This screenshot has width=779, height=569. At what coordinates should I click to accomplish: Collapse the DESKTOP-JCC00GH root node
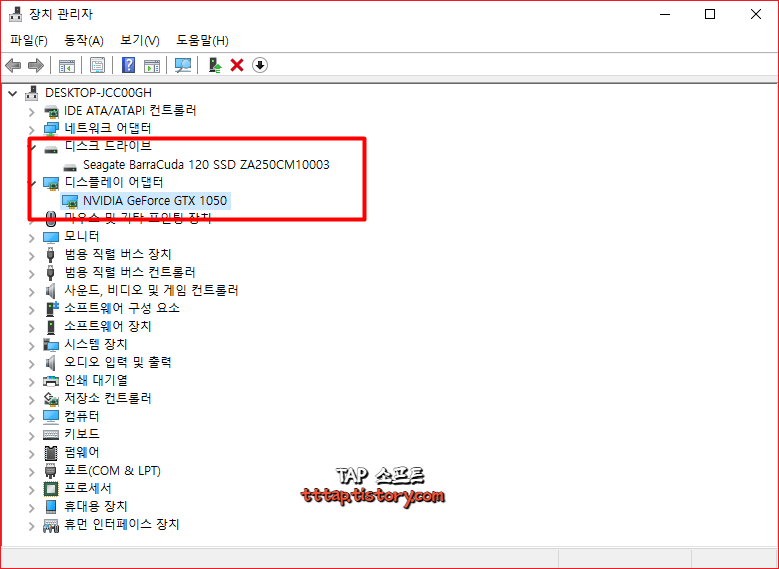[x=13, y=93]
